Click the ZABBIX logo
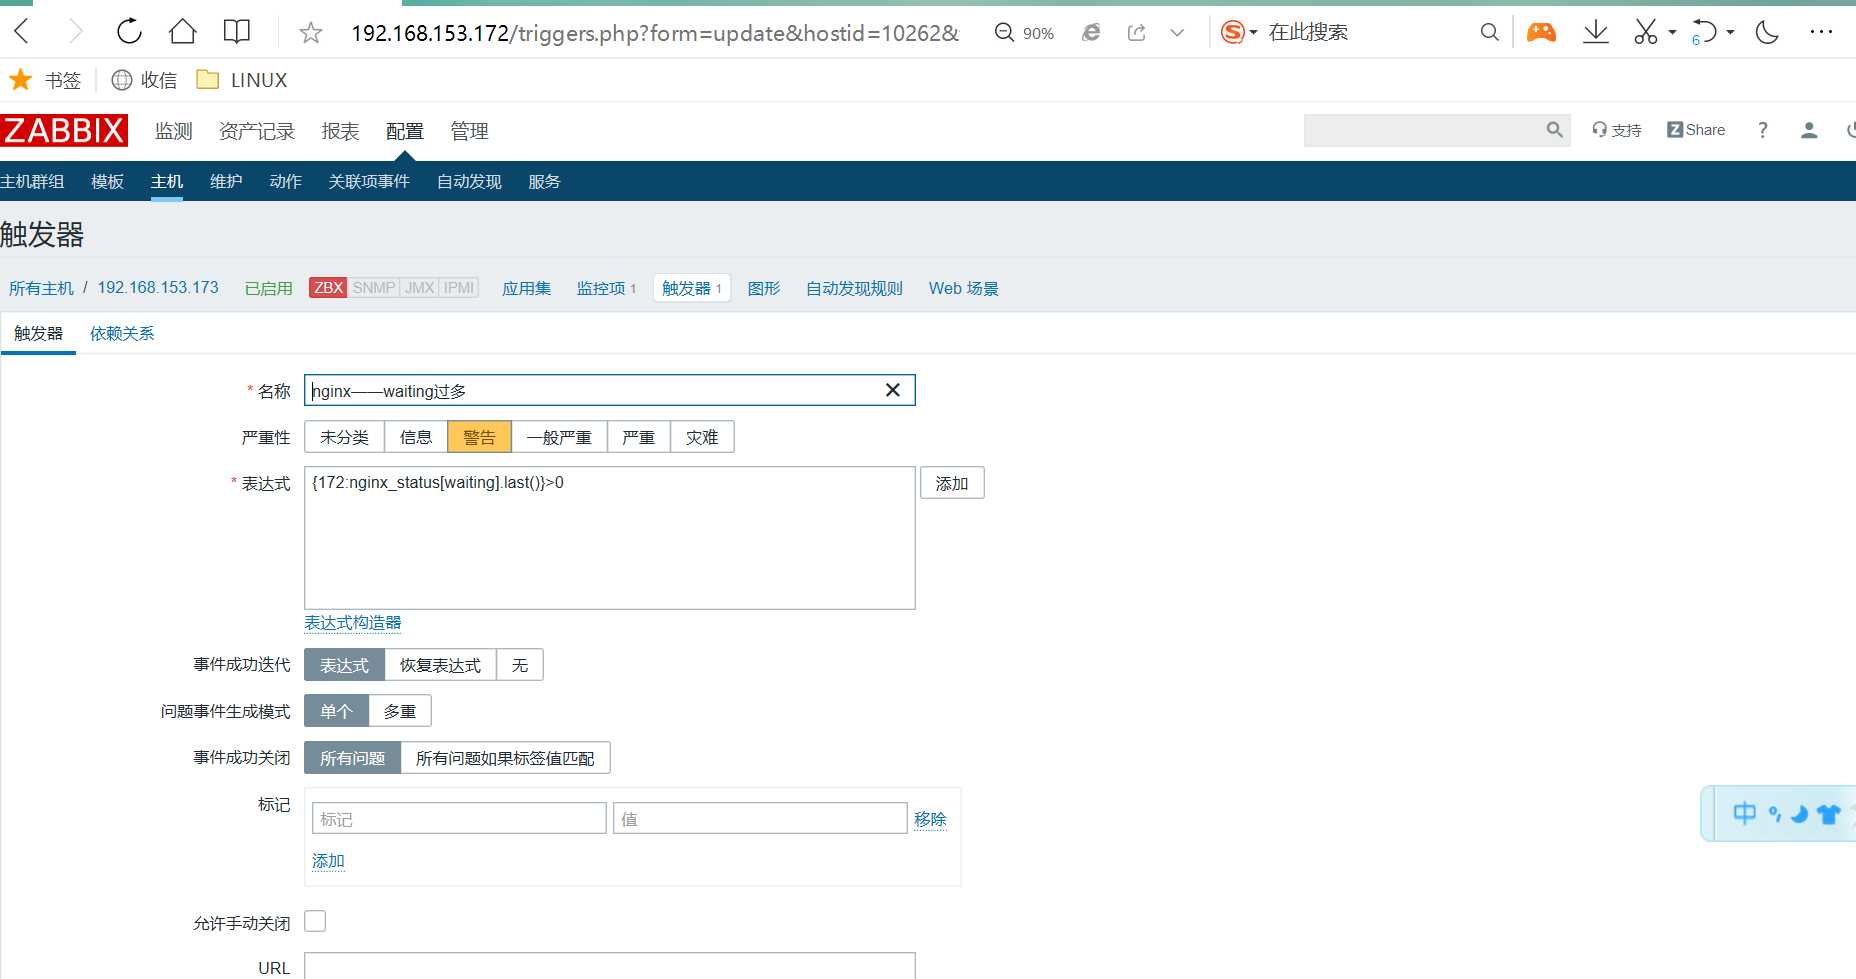The image size is (1856, 979). click(64, 131)
